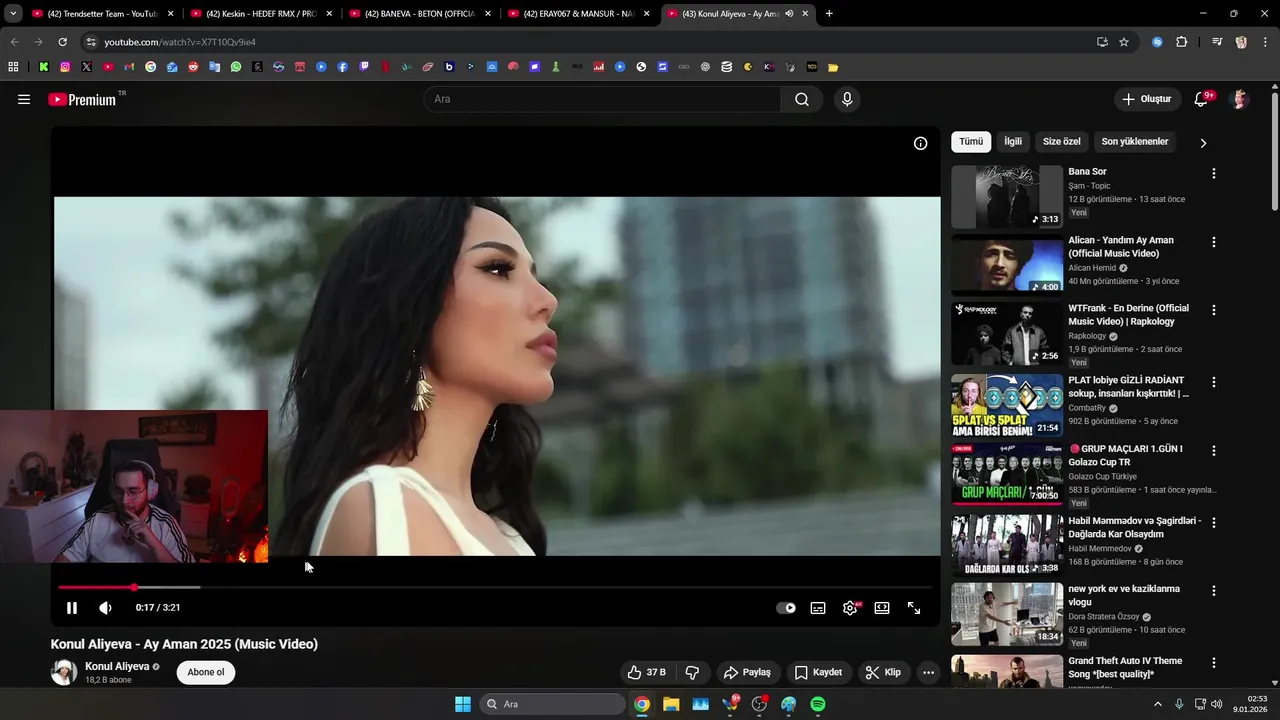The height and width of the screenshot is (720, 1280).
Task: Mute the playing Konul Aliyeva tab
Action: pyautogui.click(x=789, y=14)
